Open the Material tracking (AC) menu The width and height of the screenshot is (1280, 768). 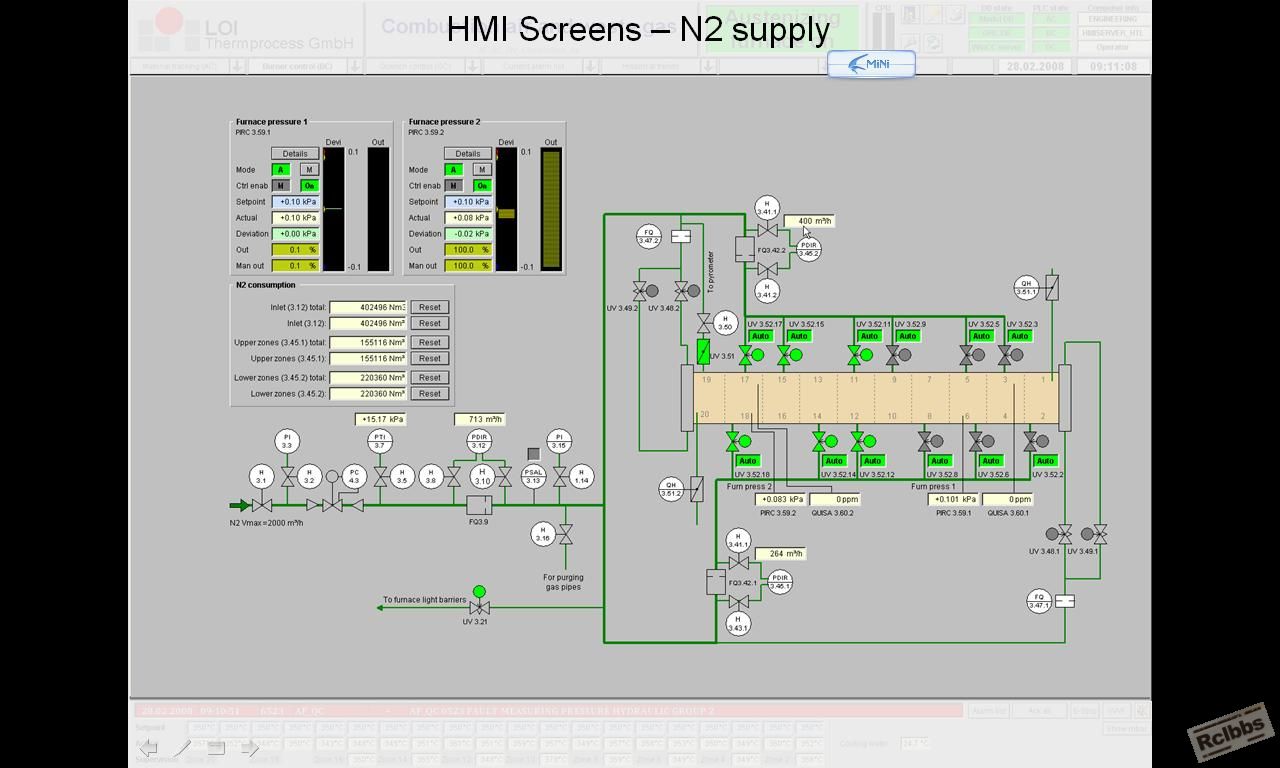pyautogui.click(x=180, y=66)
